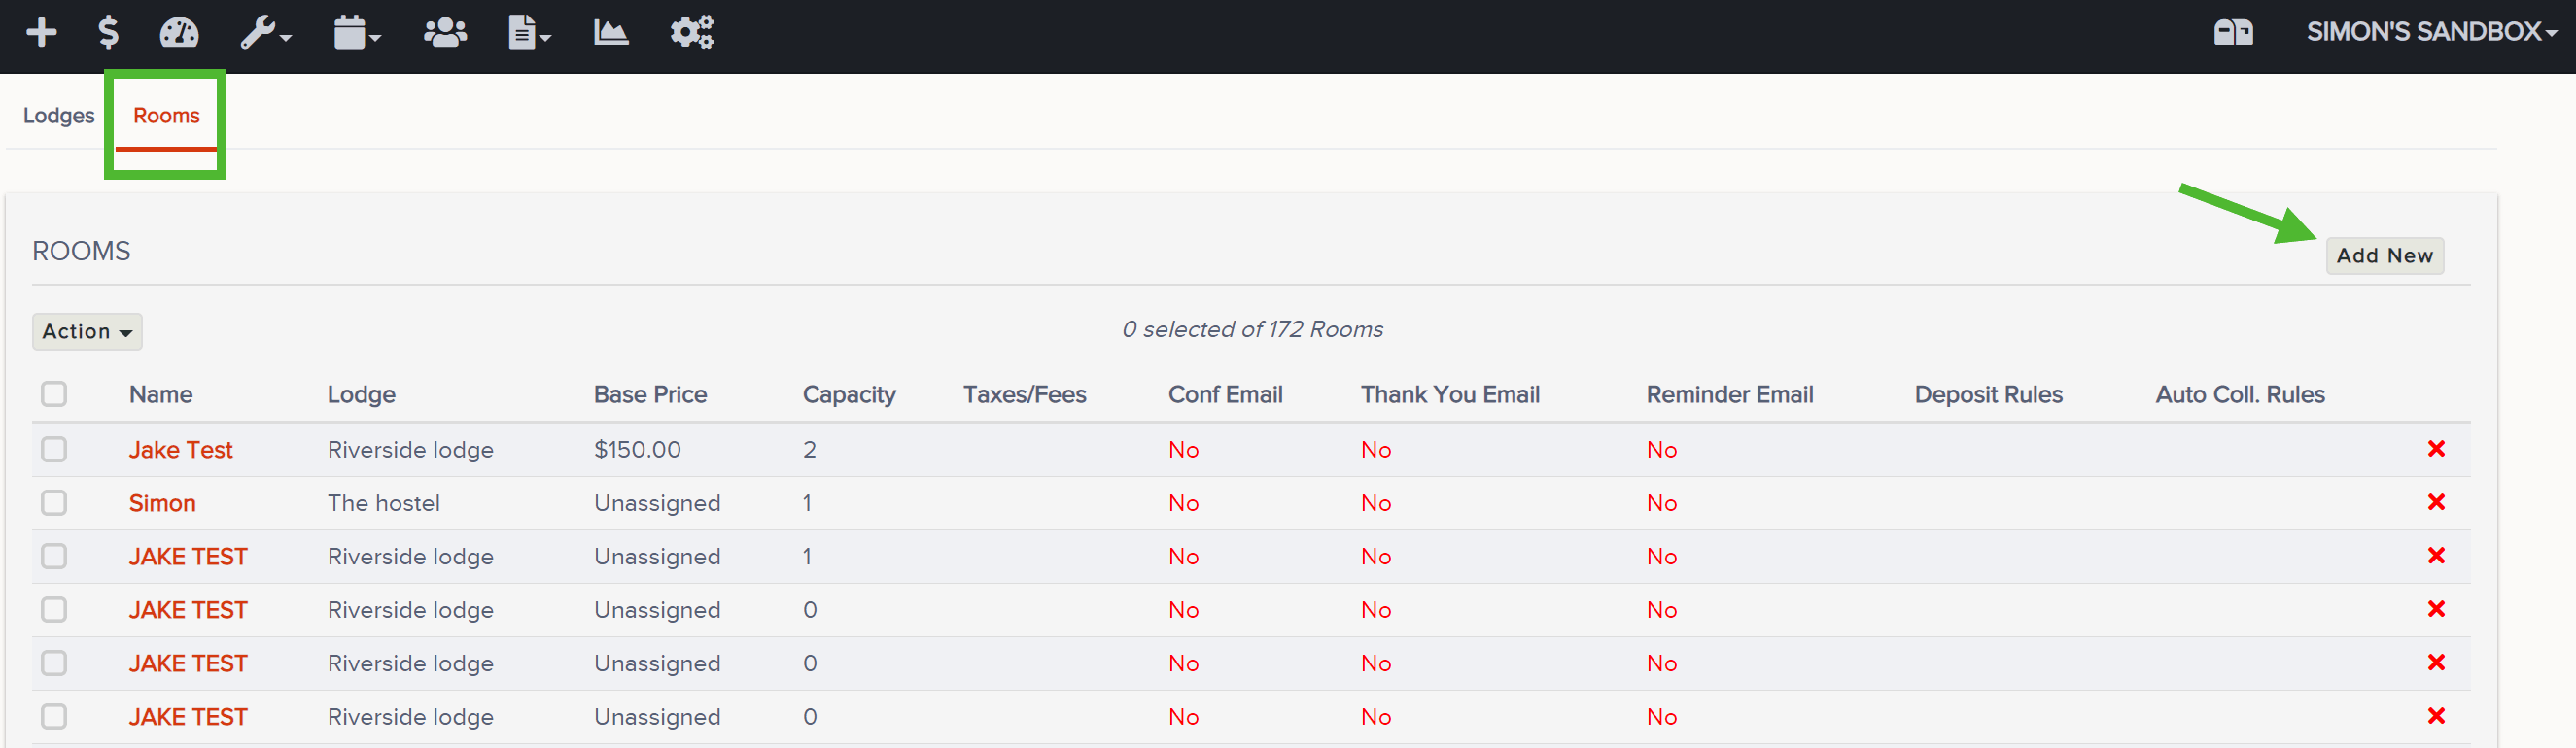The height and width of the screenshot is (748, 2576).
Task: Open the wrench tools dropdown menu
Action: [x=265, y=33]
